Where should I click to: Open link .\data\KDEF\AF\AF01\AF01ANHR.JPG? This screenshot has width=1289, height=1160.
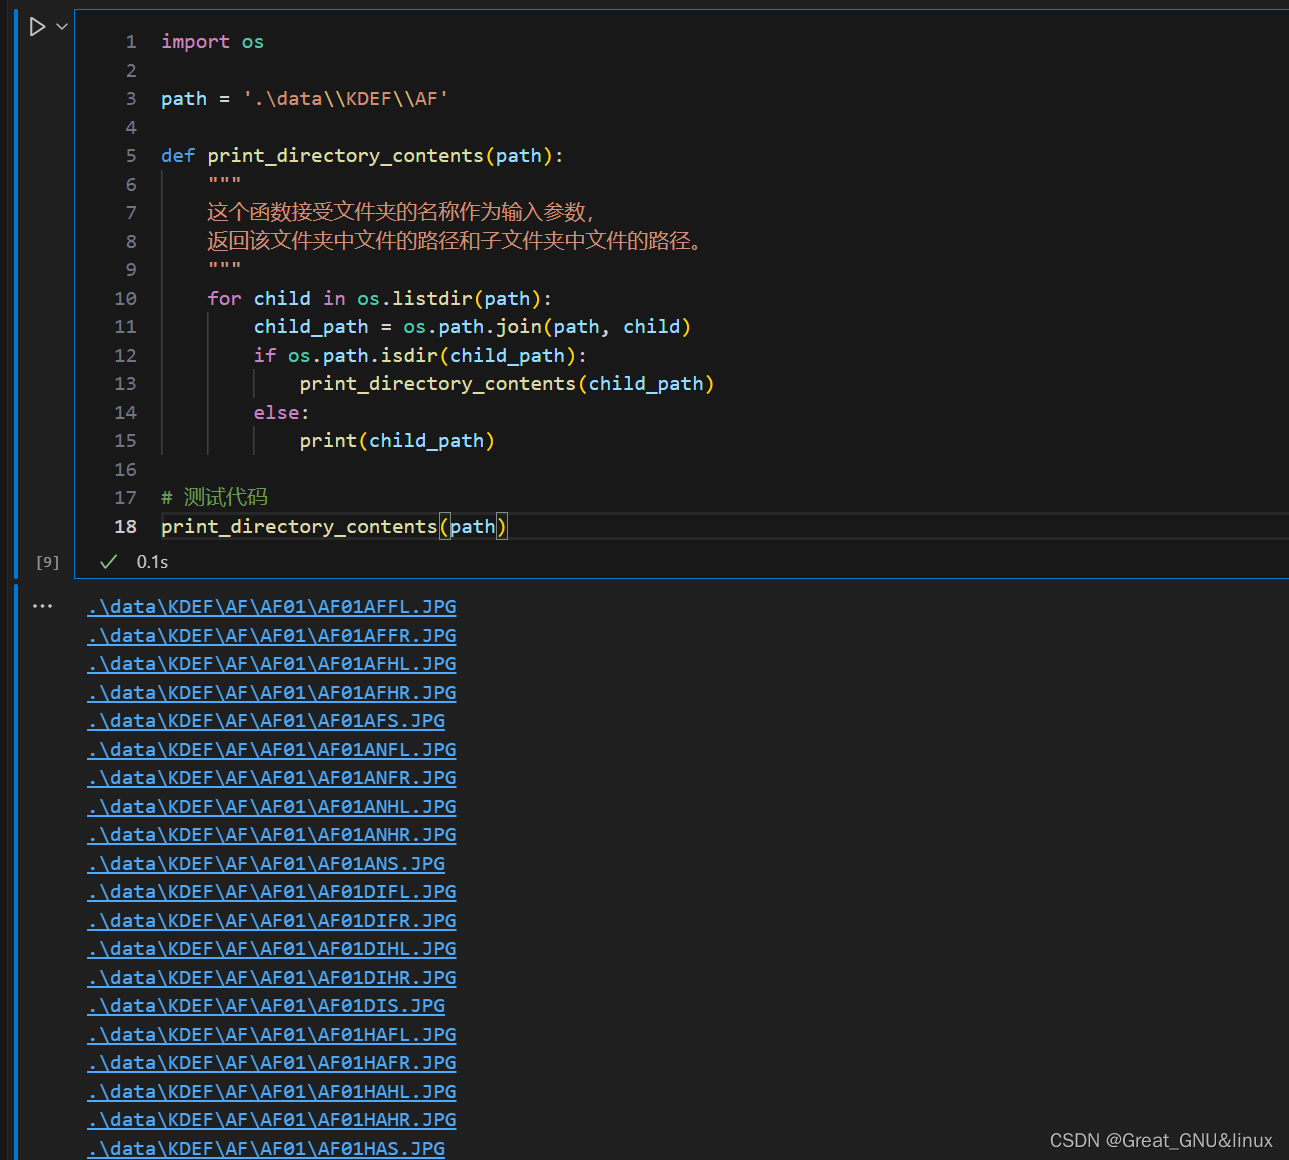(271, 835)
